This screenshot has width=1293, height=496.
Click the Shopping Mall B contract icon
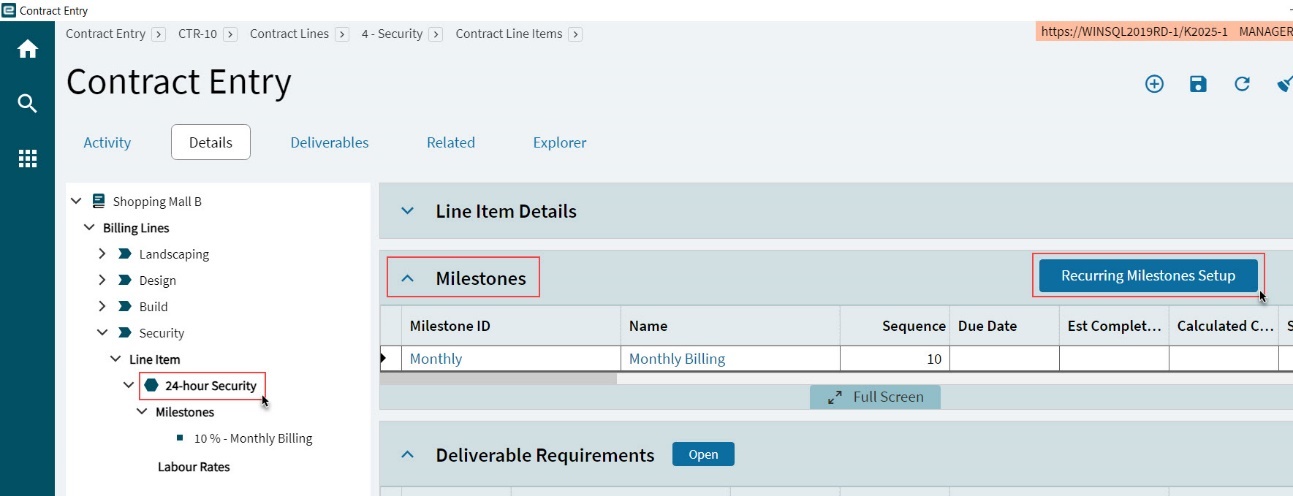click(x=98, y=201)
